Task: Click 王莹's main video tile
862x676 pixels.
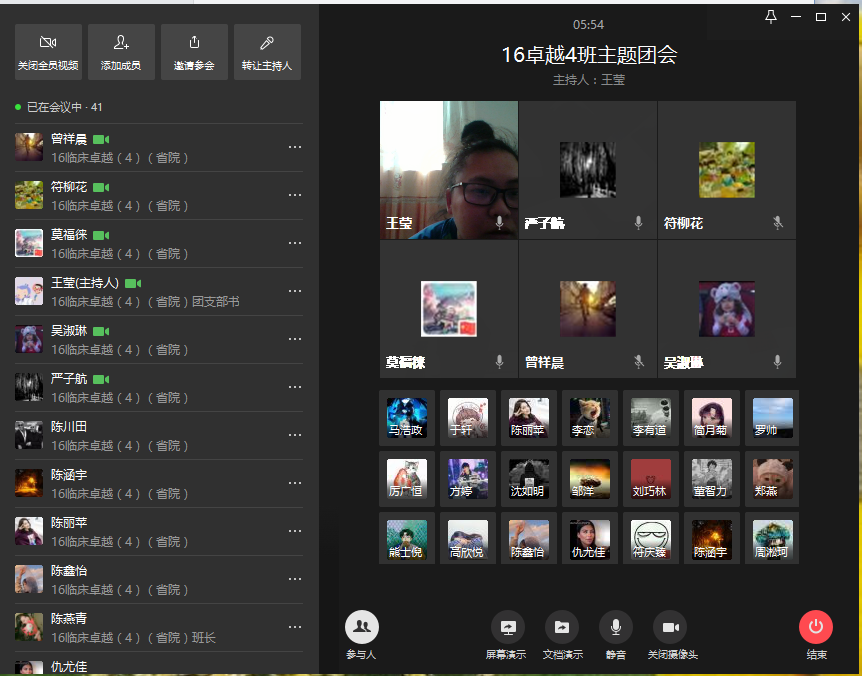Action: point(448,170)
